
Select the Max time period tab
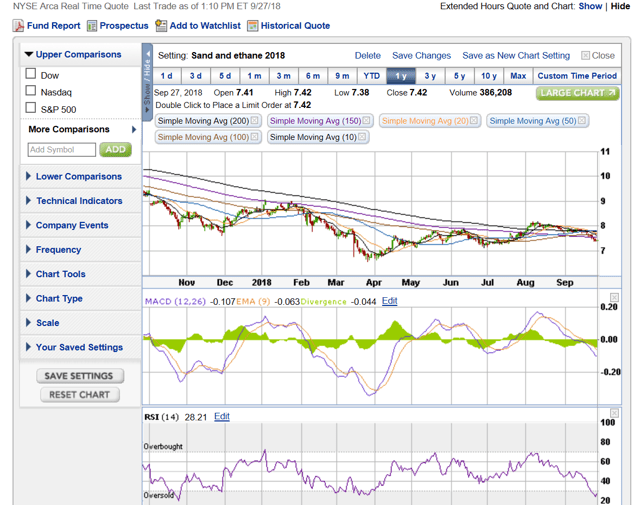click(x=518, y=76)
